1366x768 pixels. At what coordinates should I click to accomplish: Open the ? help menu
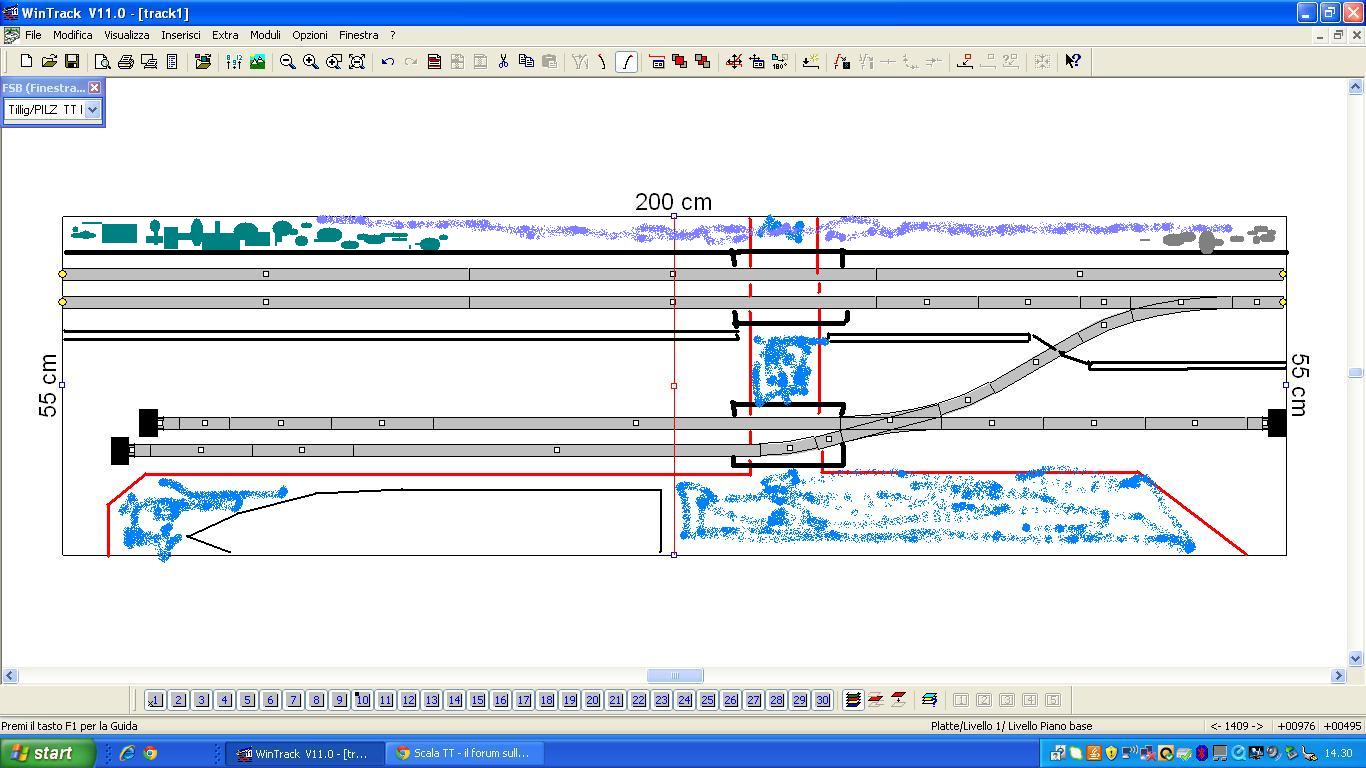393,35
